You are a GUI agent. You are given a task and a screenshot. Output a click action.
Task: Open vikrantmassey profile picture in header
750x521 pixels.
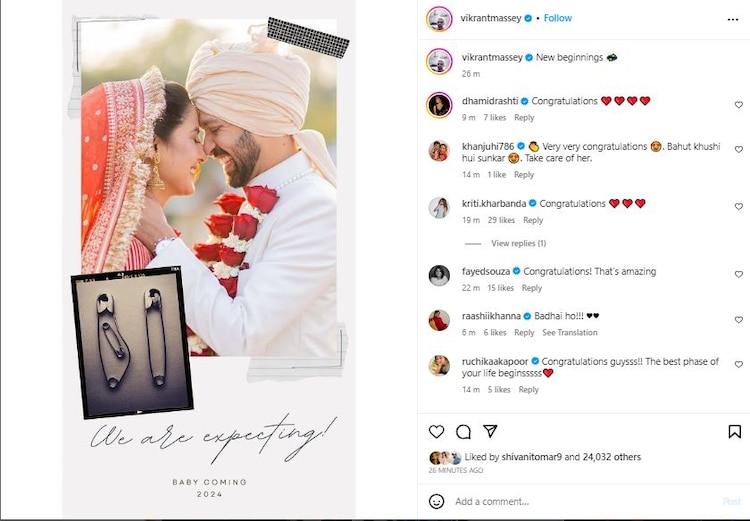pyautogui.click(x=439, y=19)
